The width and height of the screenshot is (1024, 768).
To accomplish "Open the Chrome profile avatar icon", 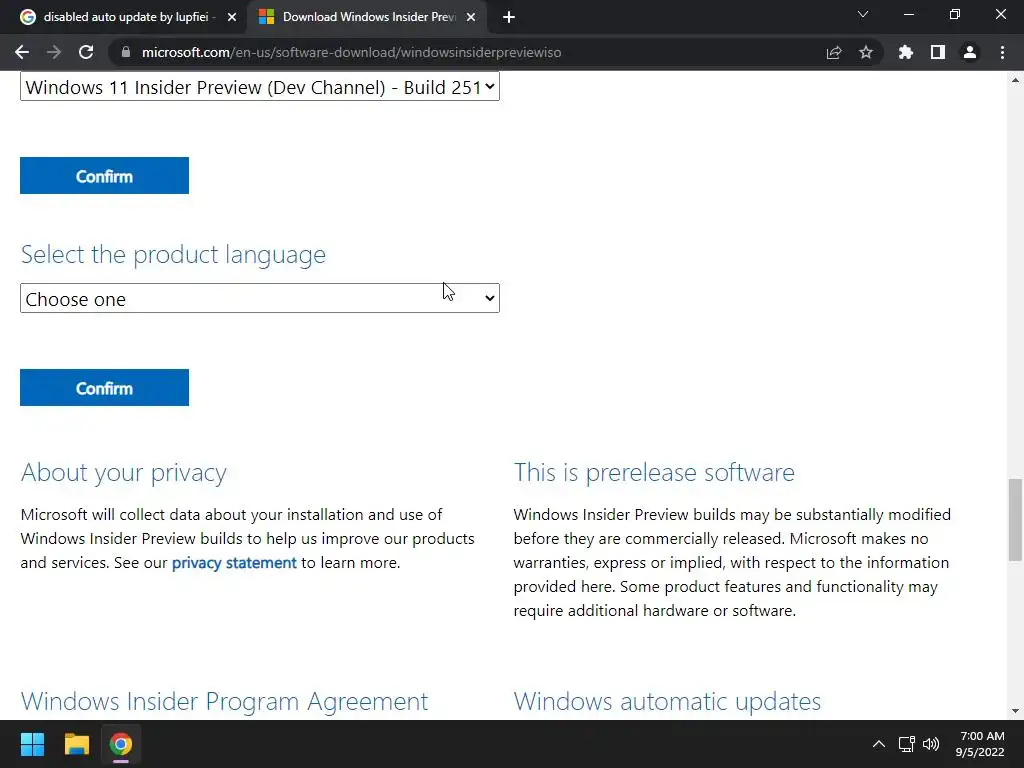I will (970, 52).
